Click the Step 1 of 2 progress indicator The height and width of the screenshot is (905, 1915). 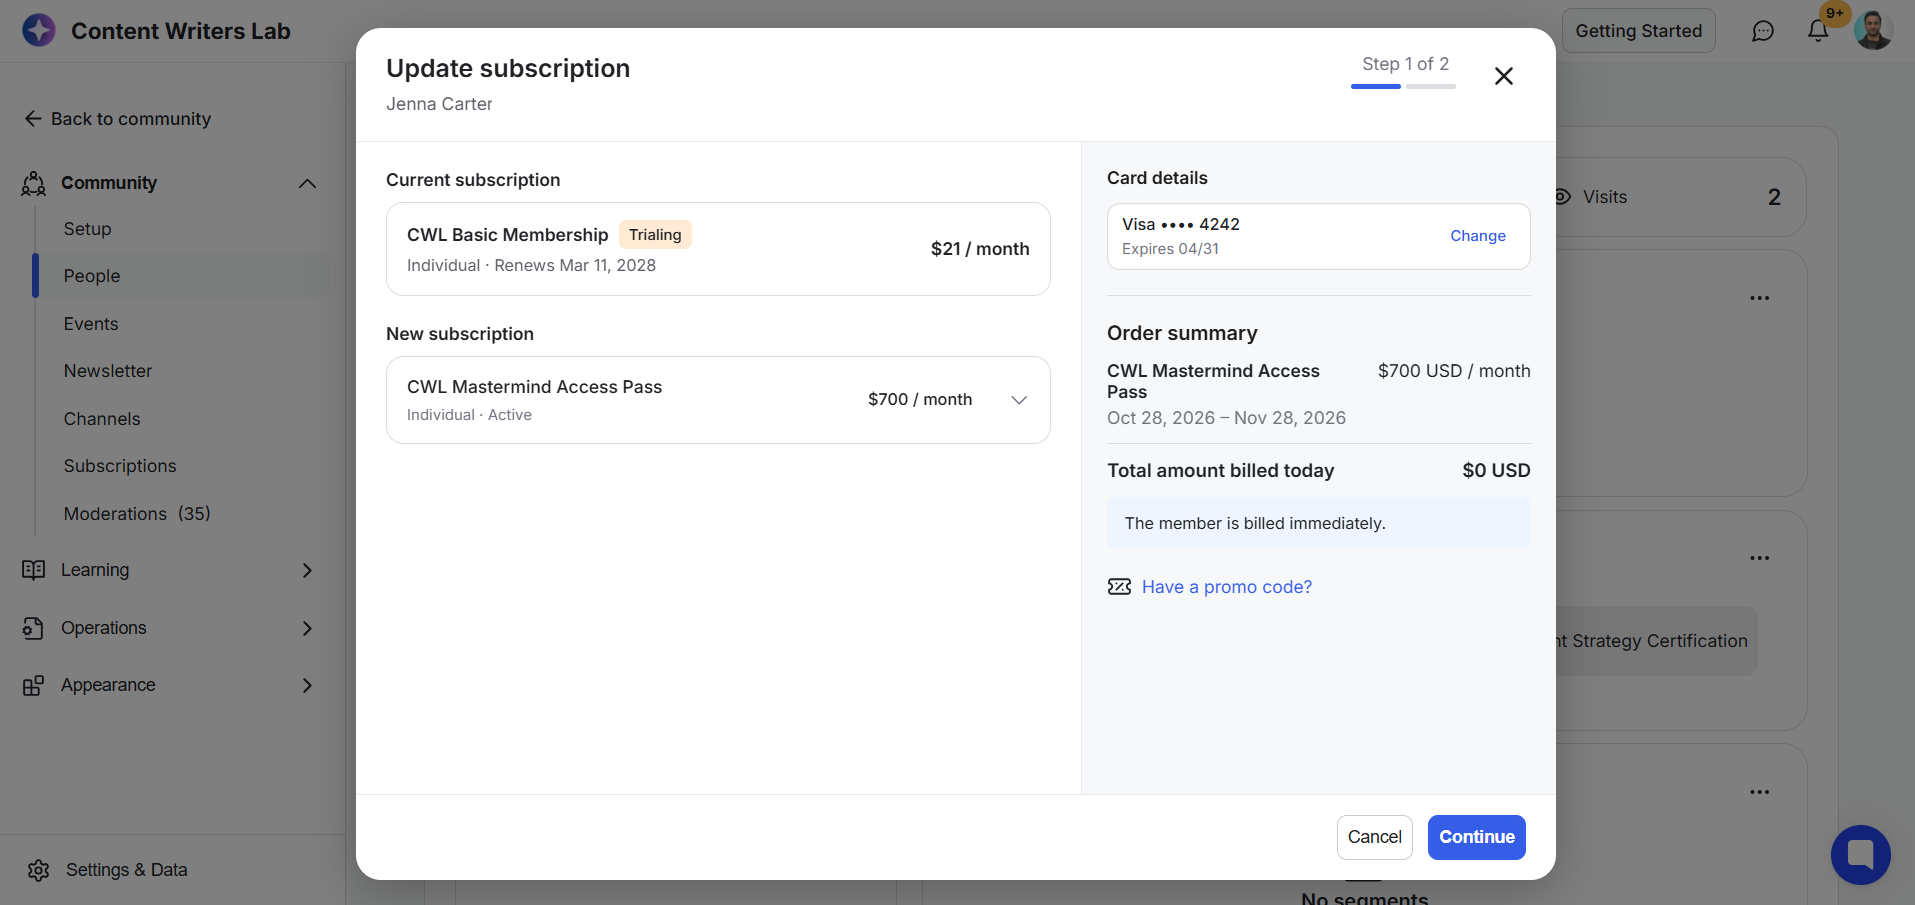[1404, 72]
